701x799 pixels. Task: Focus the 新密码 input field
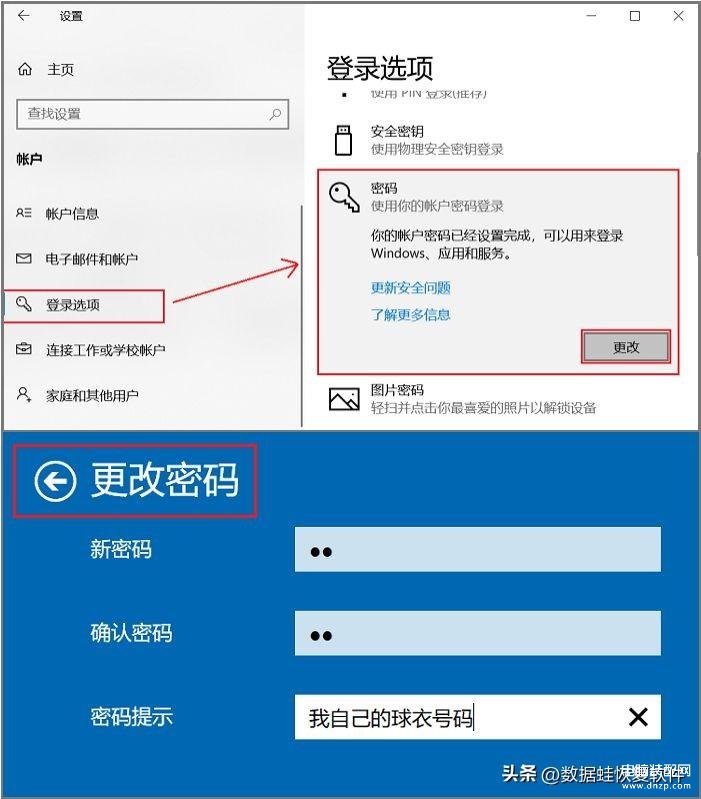pyautogui.click(x=477, y=549)
